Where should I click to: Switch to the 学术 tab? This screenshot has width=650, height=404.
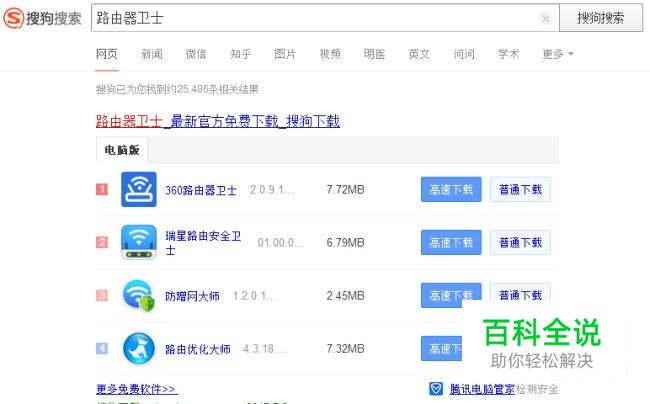508,54
